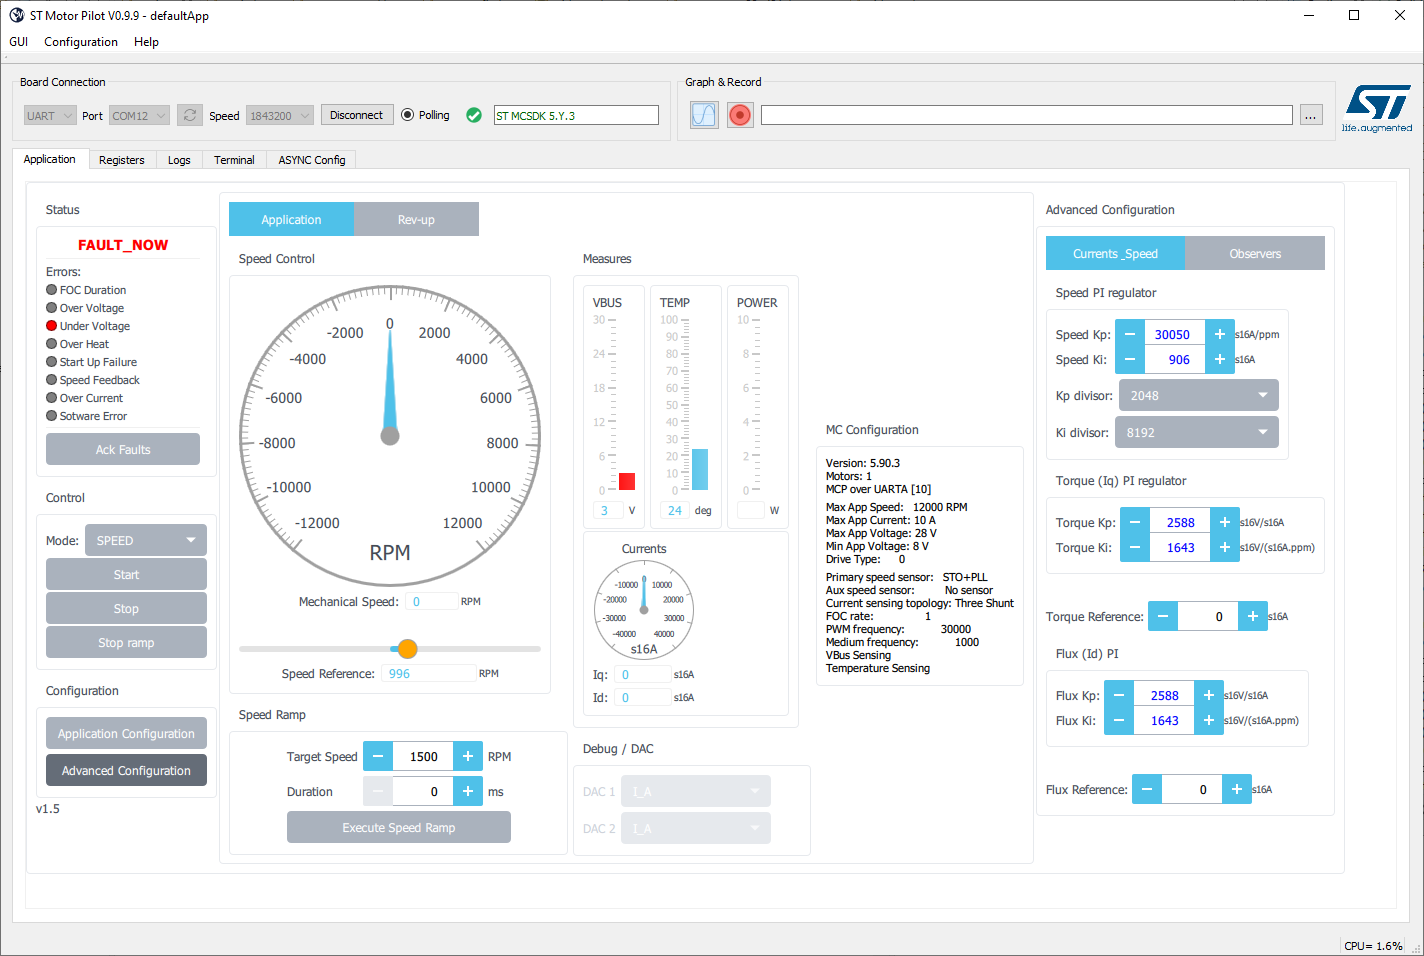
Task: Decrease Speed Ki with minus button
Action: click(1130, 359)
